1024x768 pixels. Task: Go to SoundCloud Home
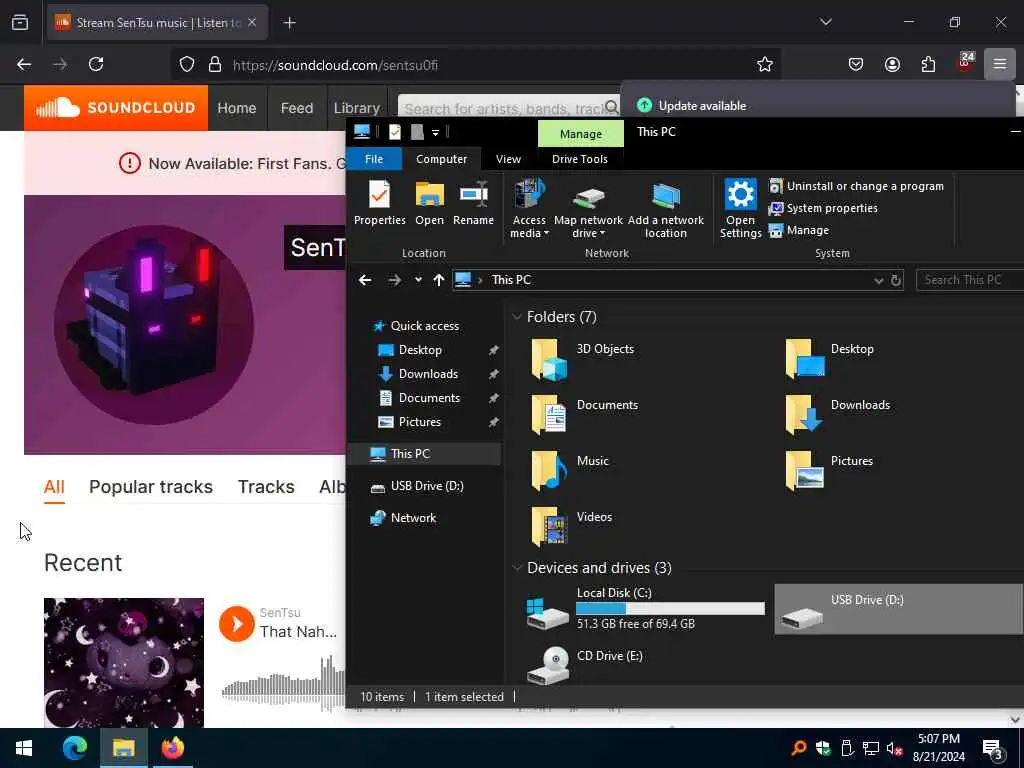(x=236, y=108)
